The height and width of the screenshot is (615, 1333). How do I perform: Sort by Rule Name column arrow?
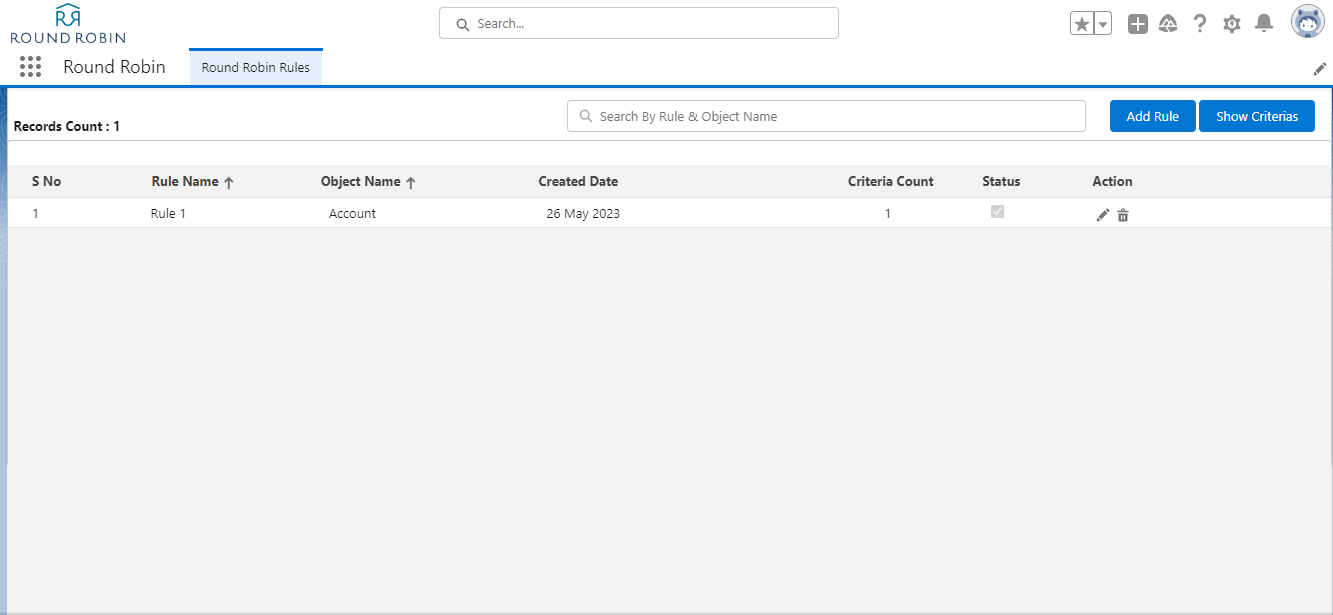229,183
